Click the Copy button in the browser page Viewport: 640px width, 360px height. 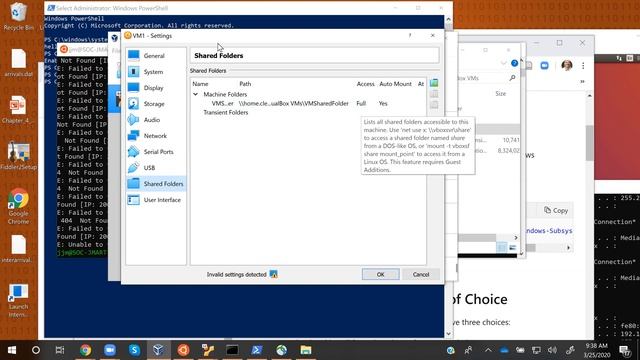556,211
